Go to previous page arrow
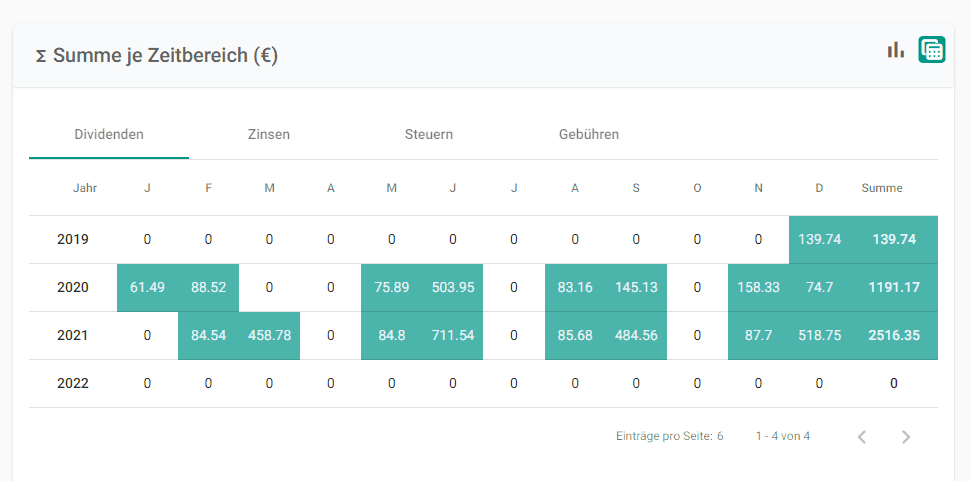Viewport: 971px width, 481px height. [861, 436]
